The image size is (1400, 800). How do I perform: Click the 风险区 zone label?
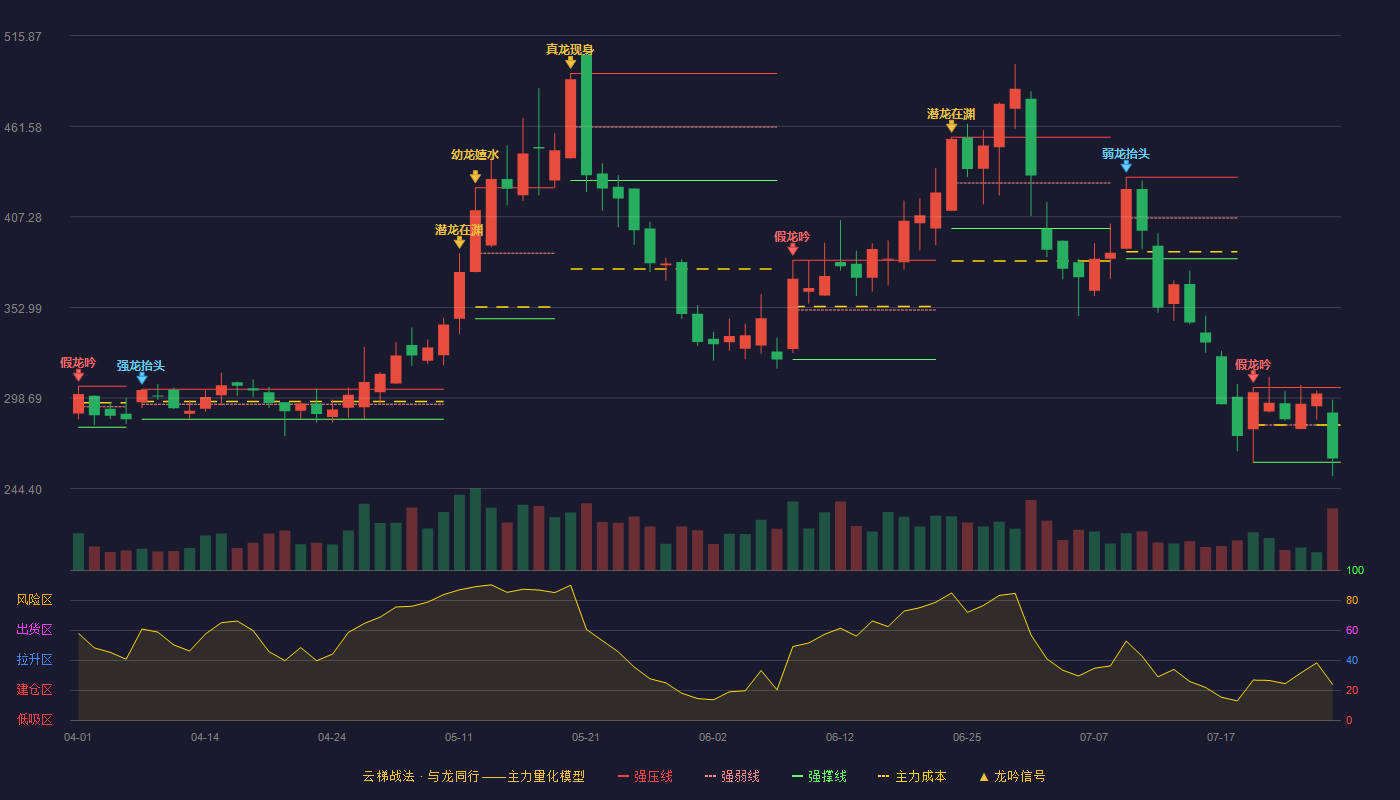coord(34,600)
